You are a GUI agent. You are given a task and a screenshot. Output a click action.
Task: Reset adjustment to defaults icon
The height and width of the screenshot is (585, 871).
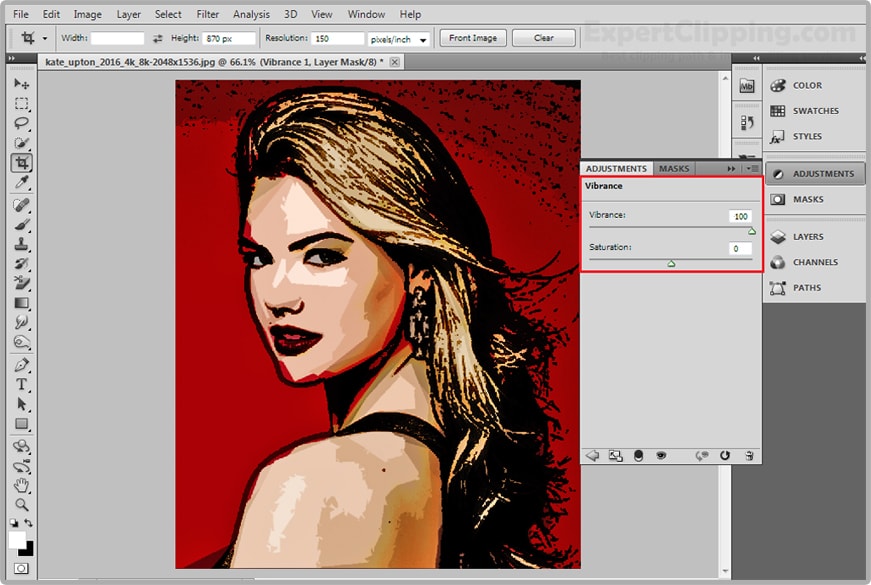tap(724, 456)
